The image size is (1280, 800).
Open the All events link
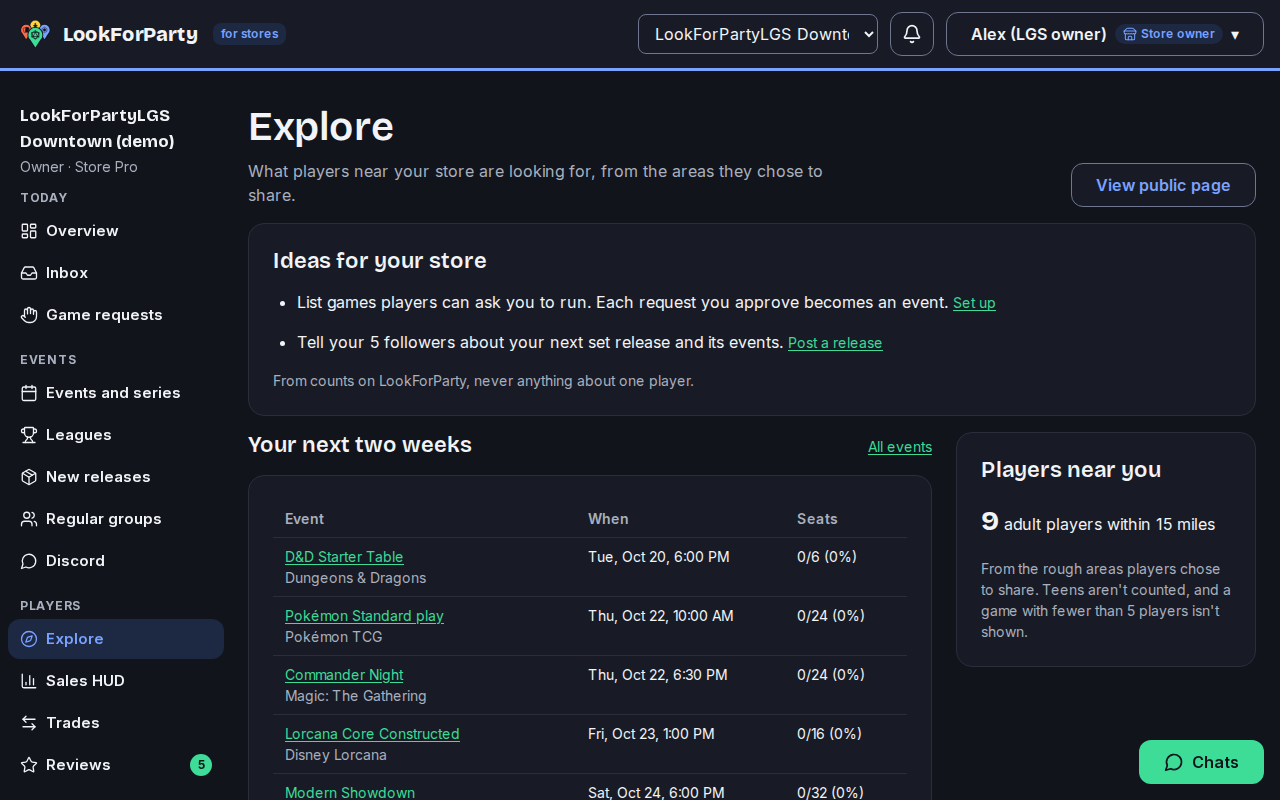(900, 447)
